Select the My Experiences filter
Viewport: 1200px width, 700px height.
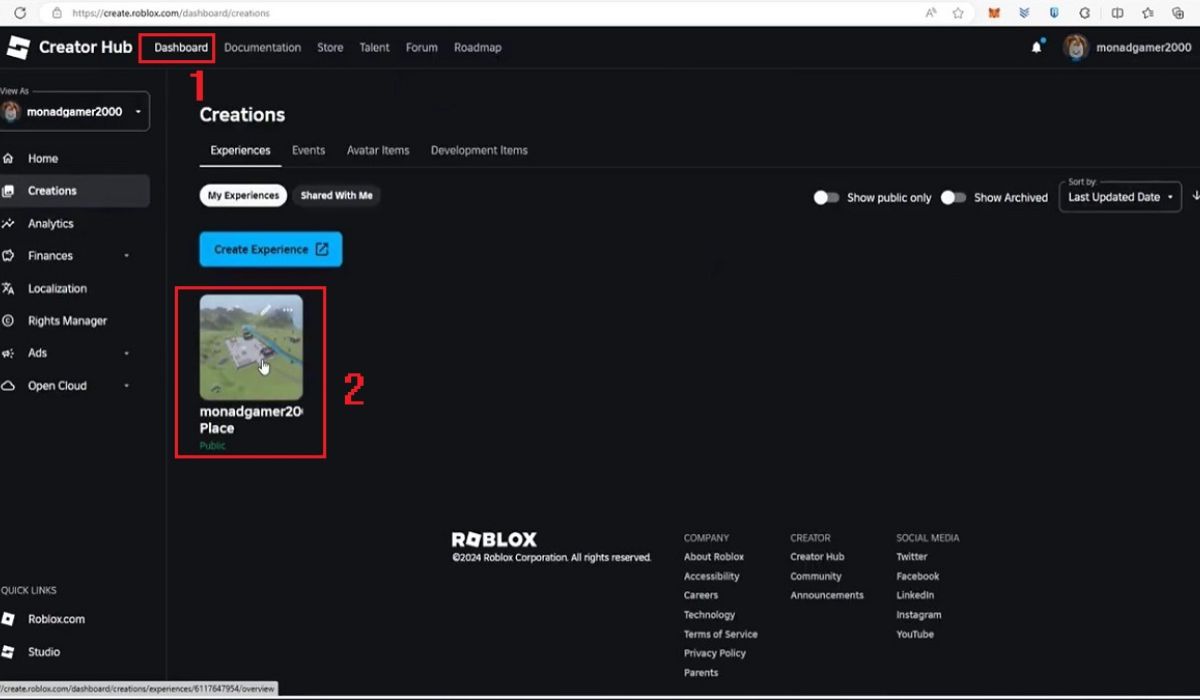(243, 196)
